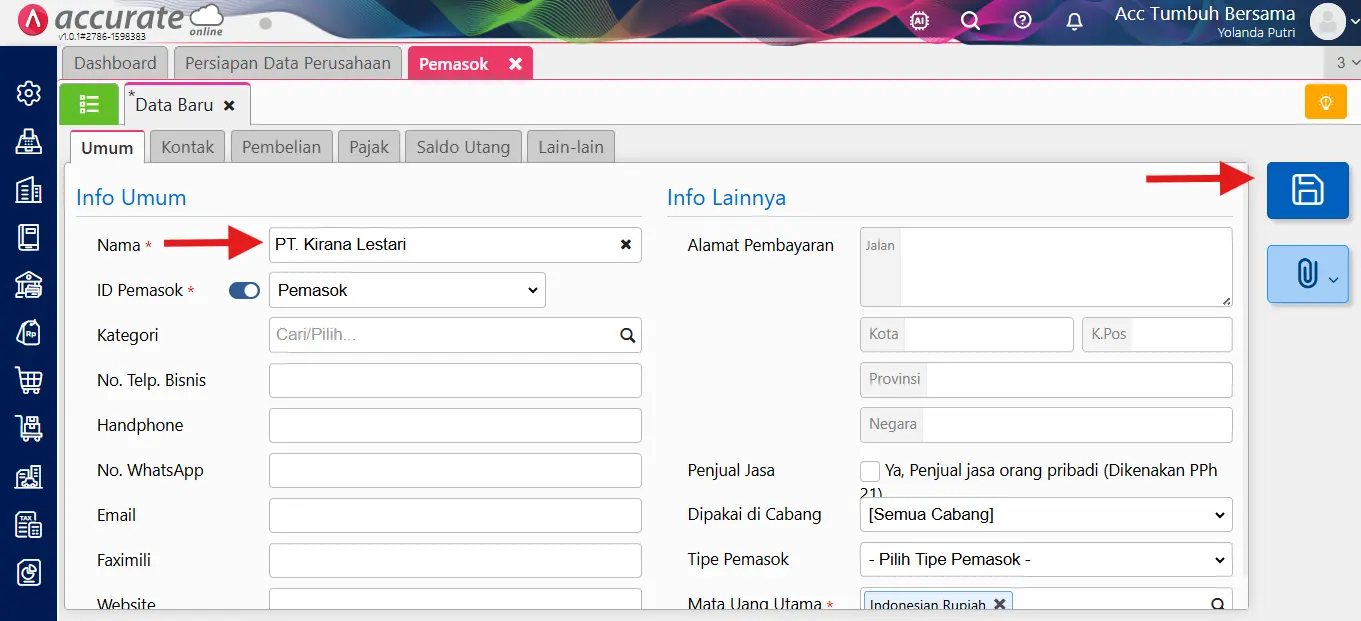This screenshot has height=621, width=1361.
Task: Open the paperclip attachment button
Action: [x=1307, y=274]
